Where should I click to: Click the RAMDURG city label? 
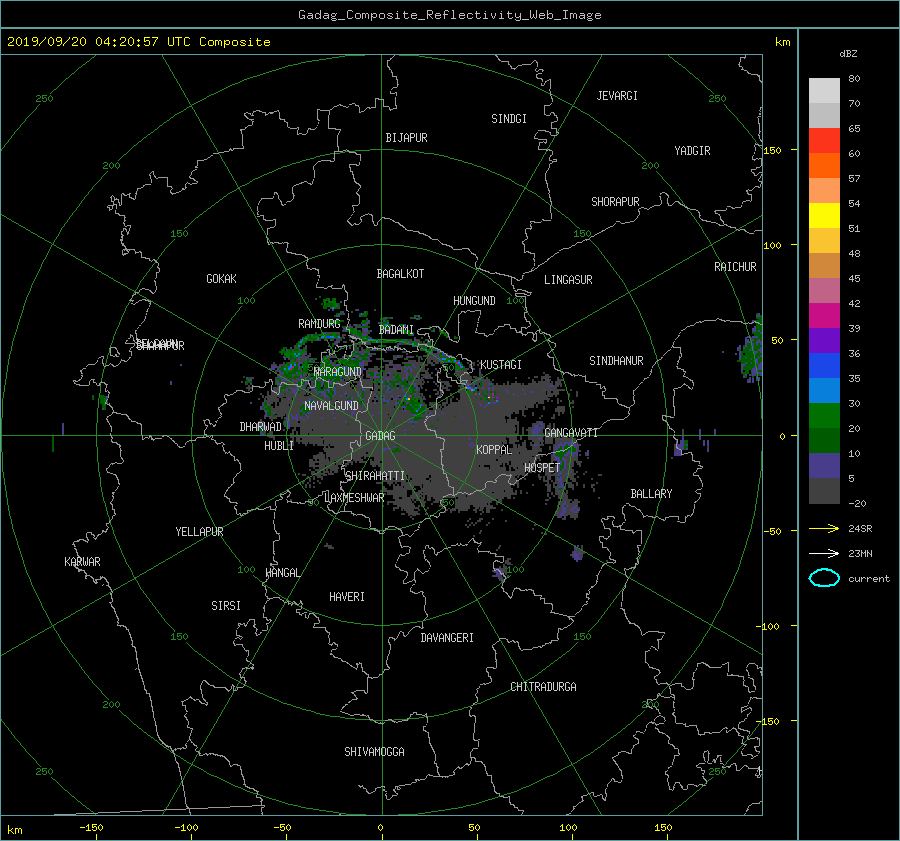(319, 324)
